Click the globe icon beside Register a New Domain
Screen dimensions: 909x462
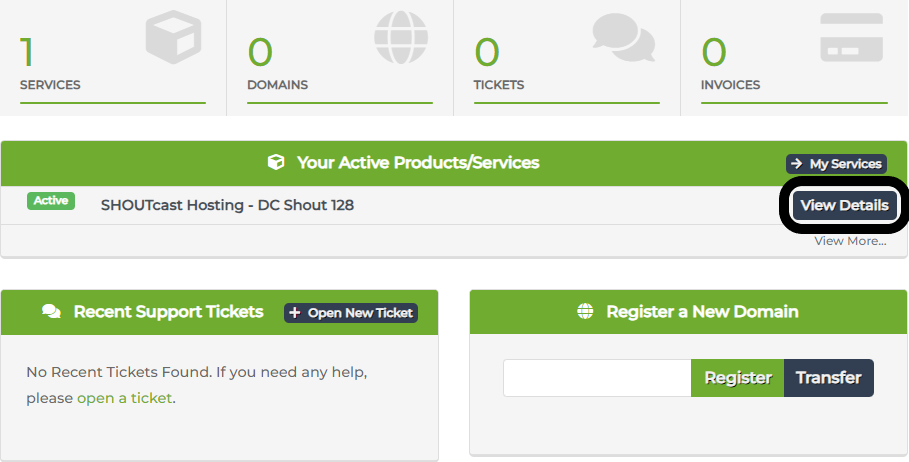point(586,311)
